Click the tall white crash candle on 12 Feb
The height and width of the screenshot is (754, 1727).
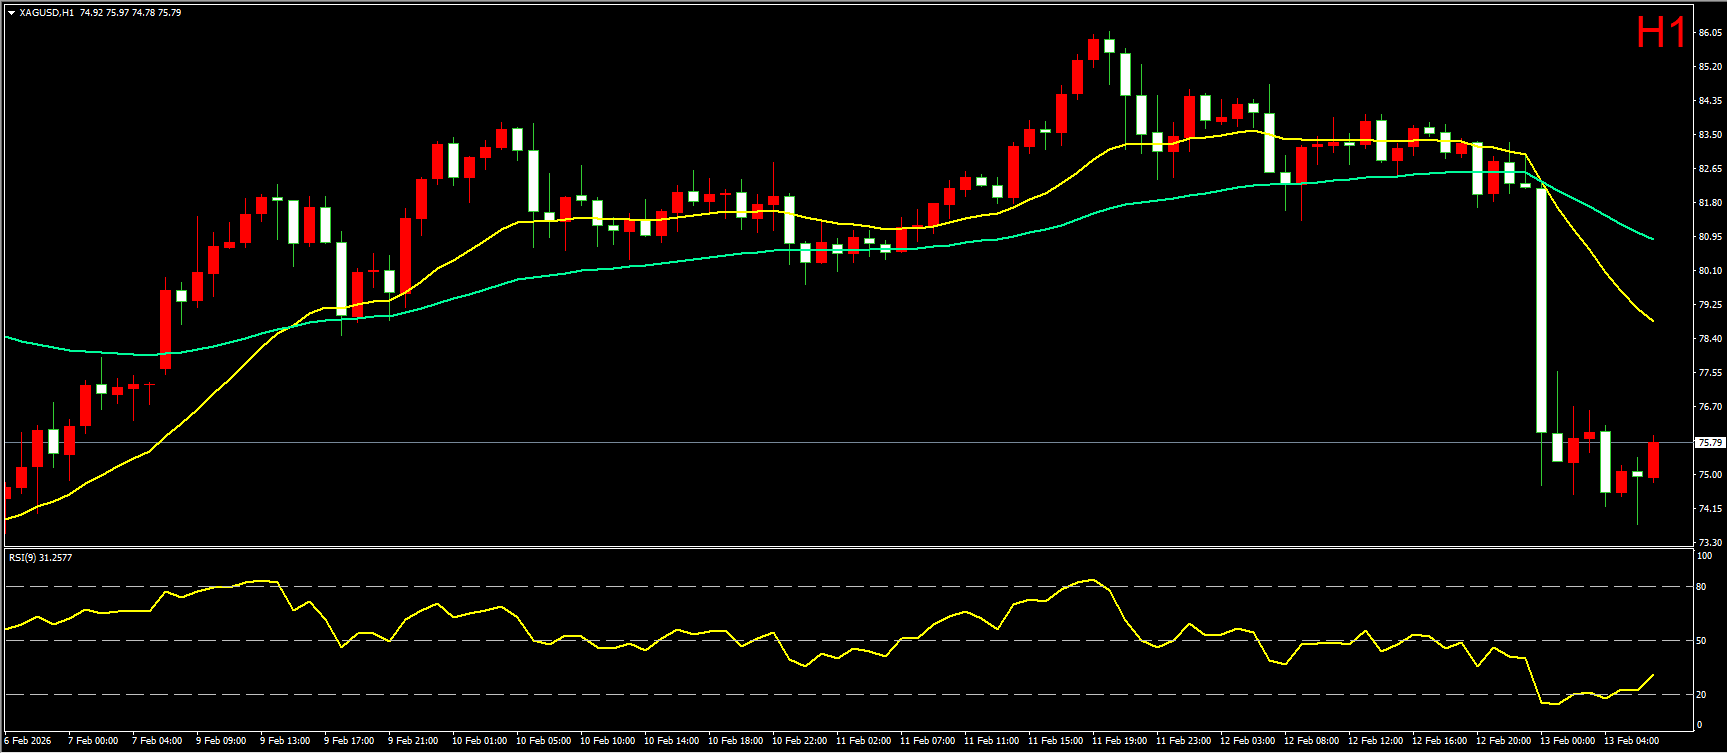click(1541, 310)
